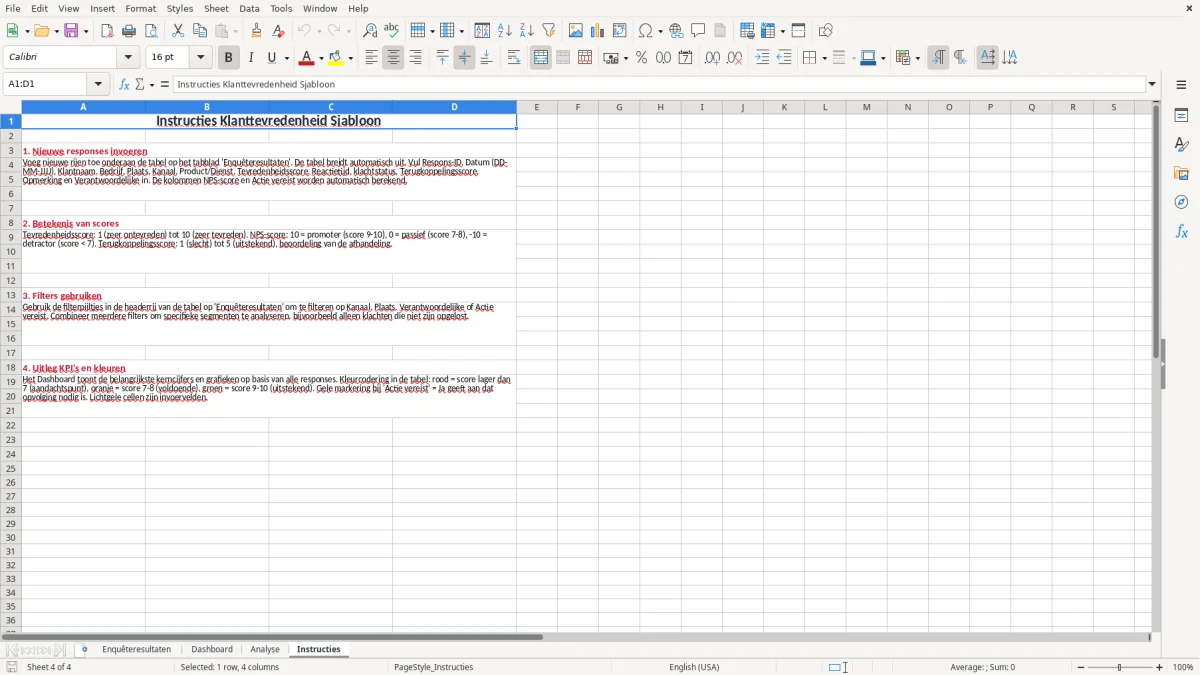Open the Tools menu

[x=281, y=8]
